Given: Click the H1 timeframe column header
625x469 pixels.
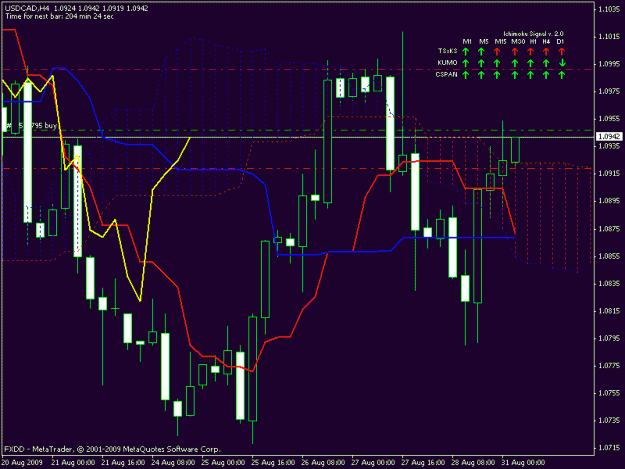Looking at the screenshot, I should [x=533, y=41].
